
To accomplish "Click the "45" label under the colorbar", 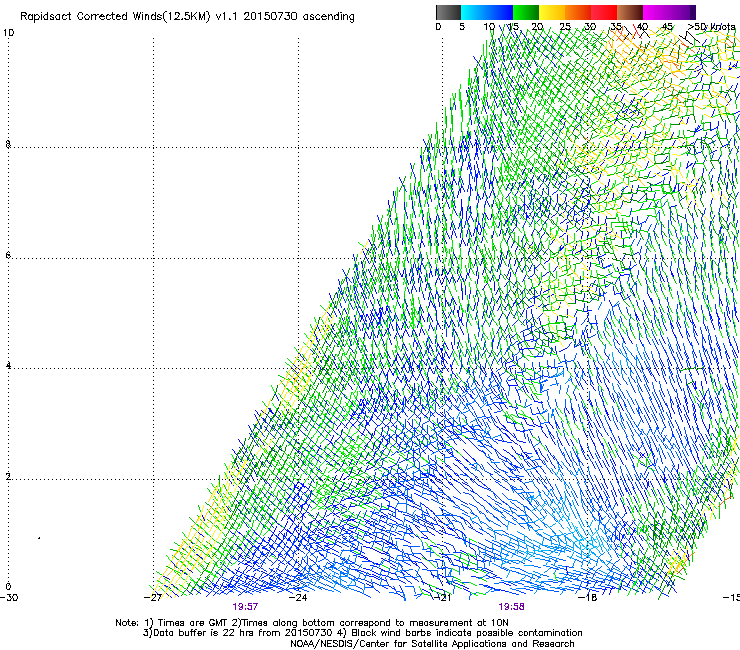I will (667, 27).
